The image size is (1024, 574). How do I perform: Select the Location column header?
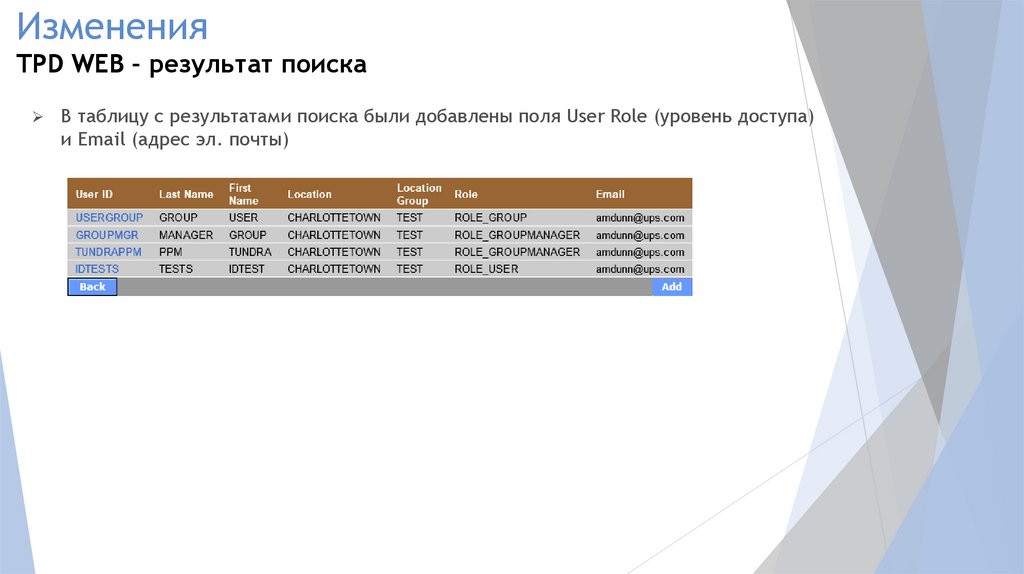309,194
